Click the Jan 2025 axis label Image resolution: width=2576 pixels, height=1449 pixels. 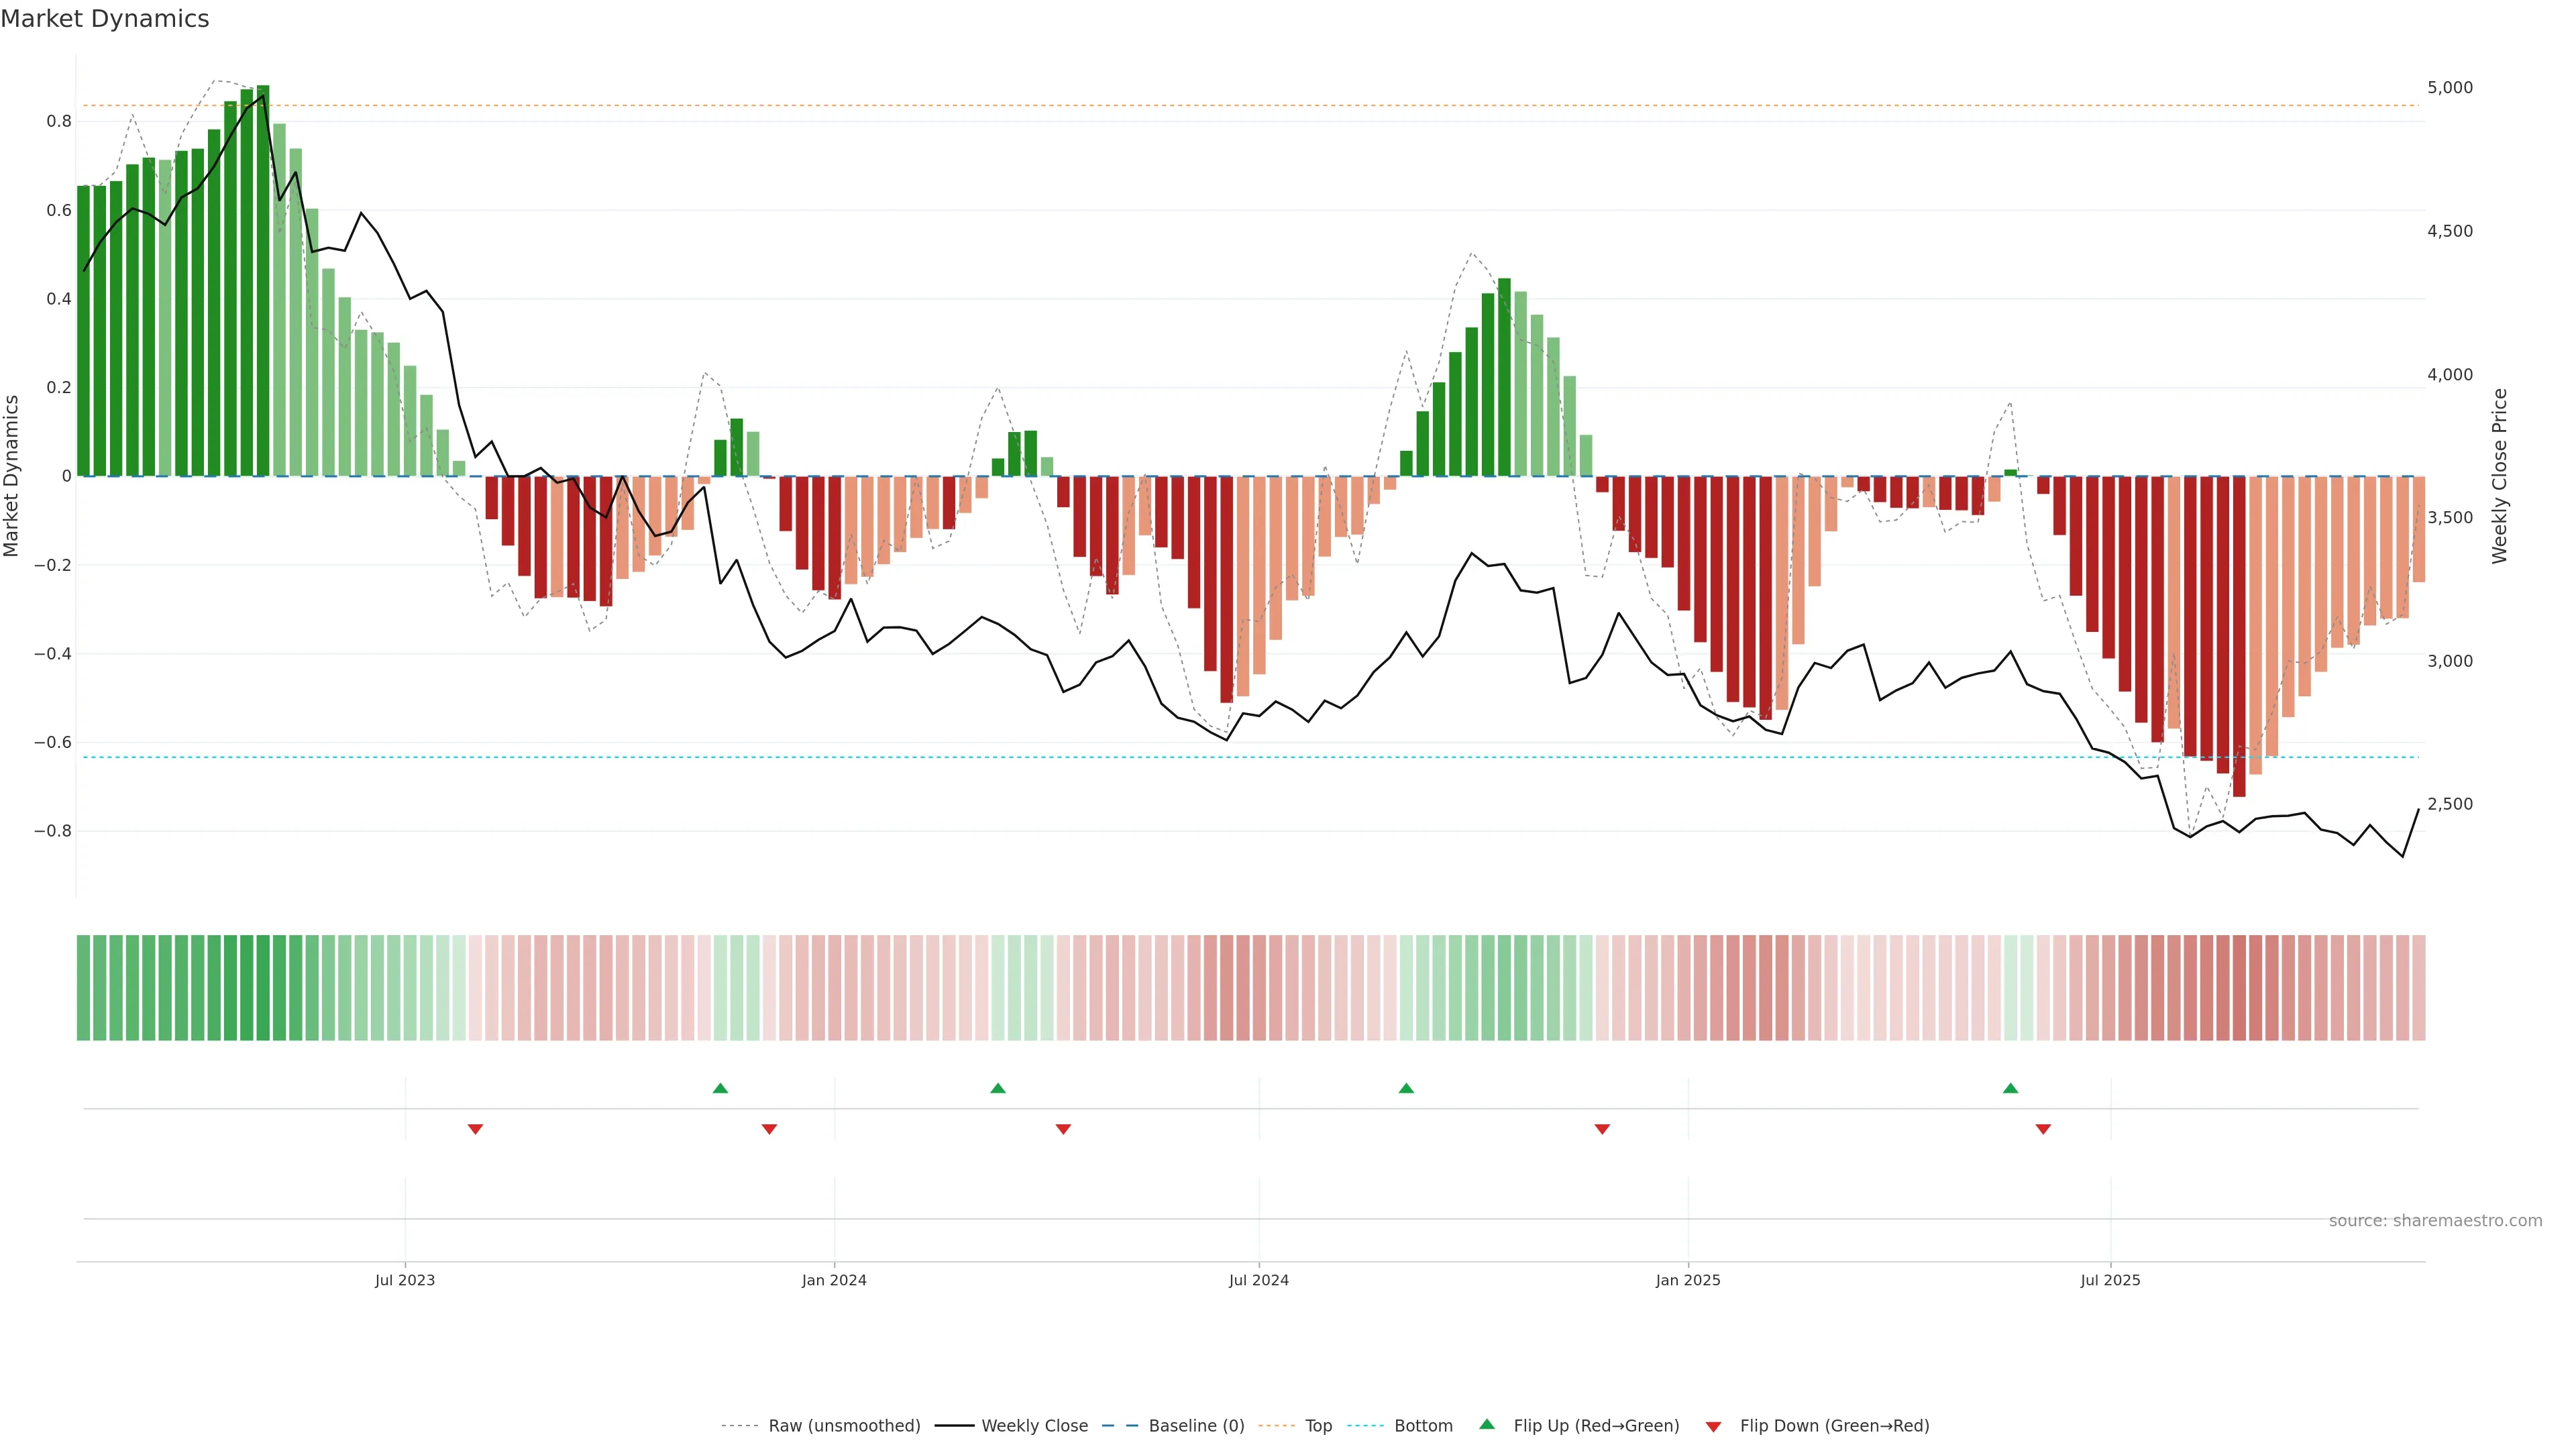(x=1688, y=1281)
